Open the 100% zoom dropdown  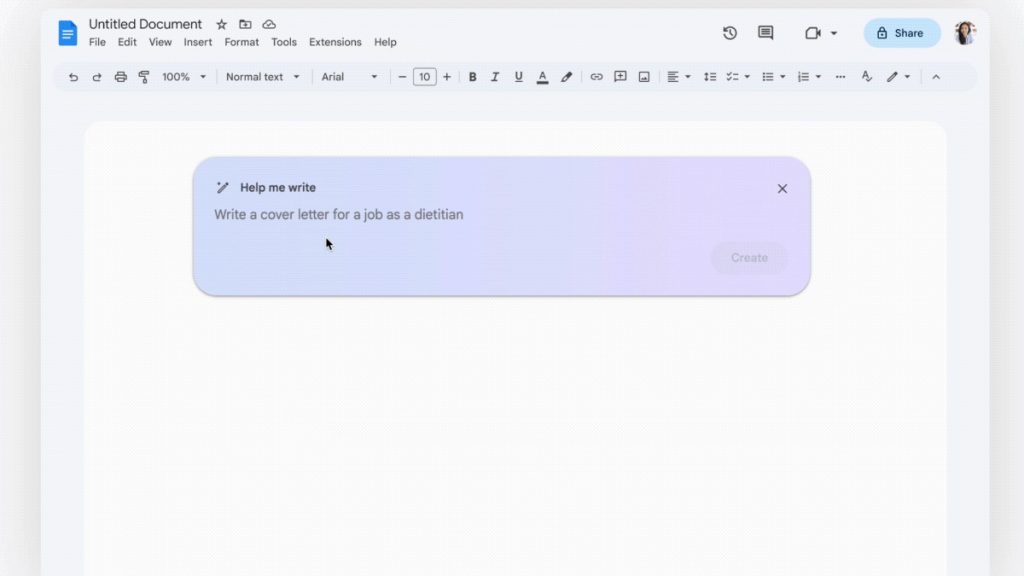184,77
